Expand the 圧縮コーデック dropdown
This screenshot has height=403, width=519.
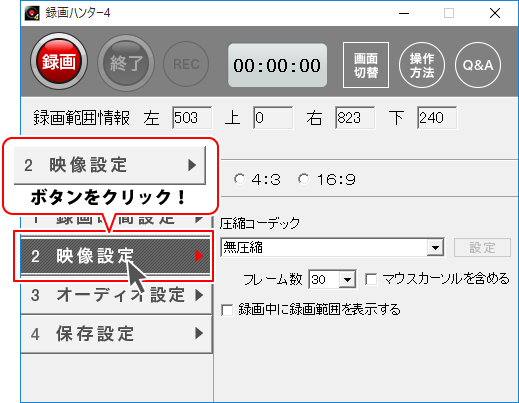tap(435, 247)
